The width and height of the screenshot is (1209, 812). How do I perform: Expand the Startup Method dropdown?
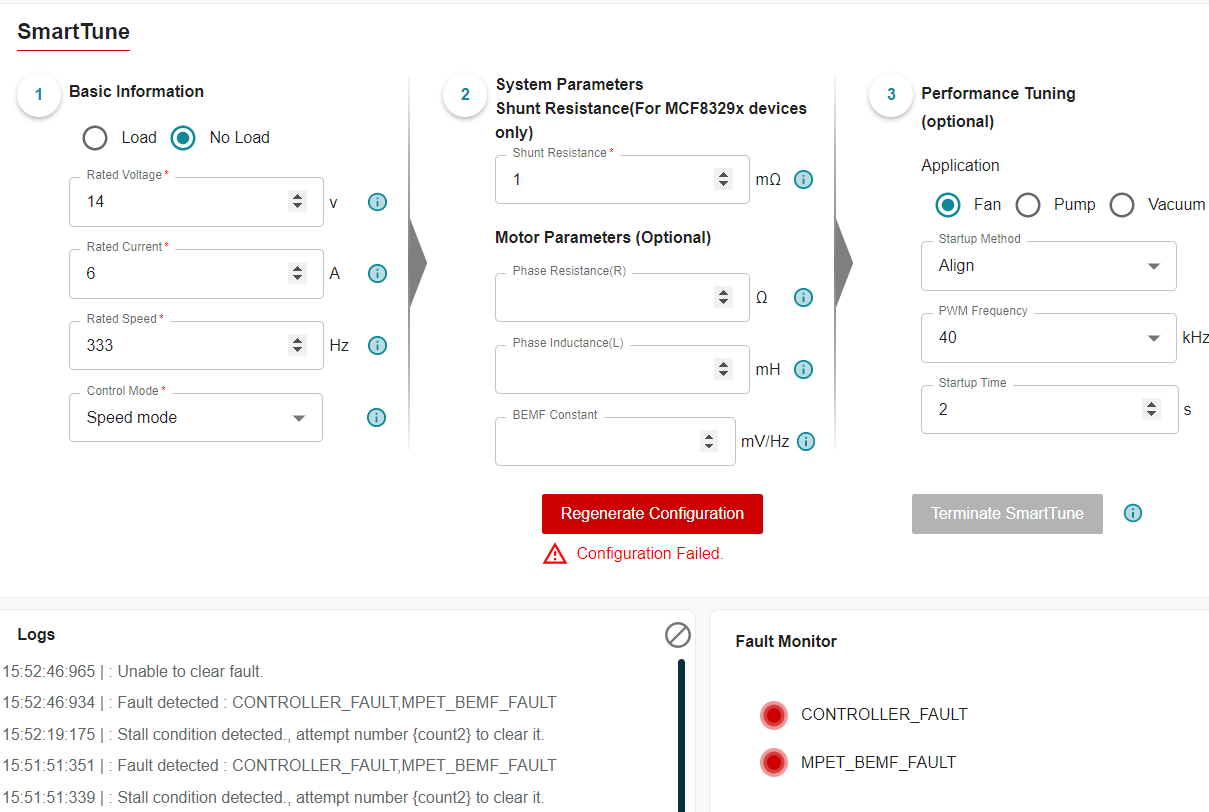pos(1049,266)
